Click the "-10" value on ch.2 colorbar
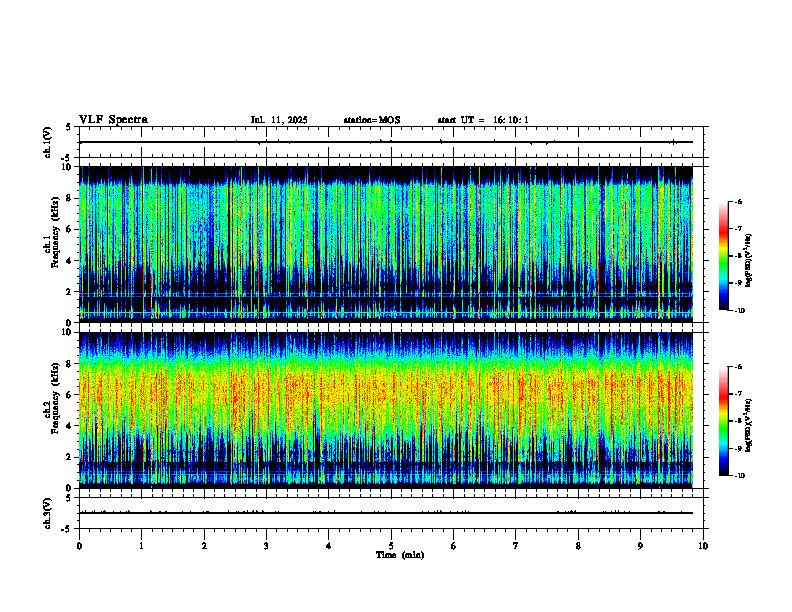Screen dimensions: 792x612 click(739, 476)
